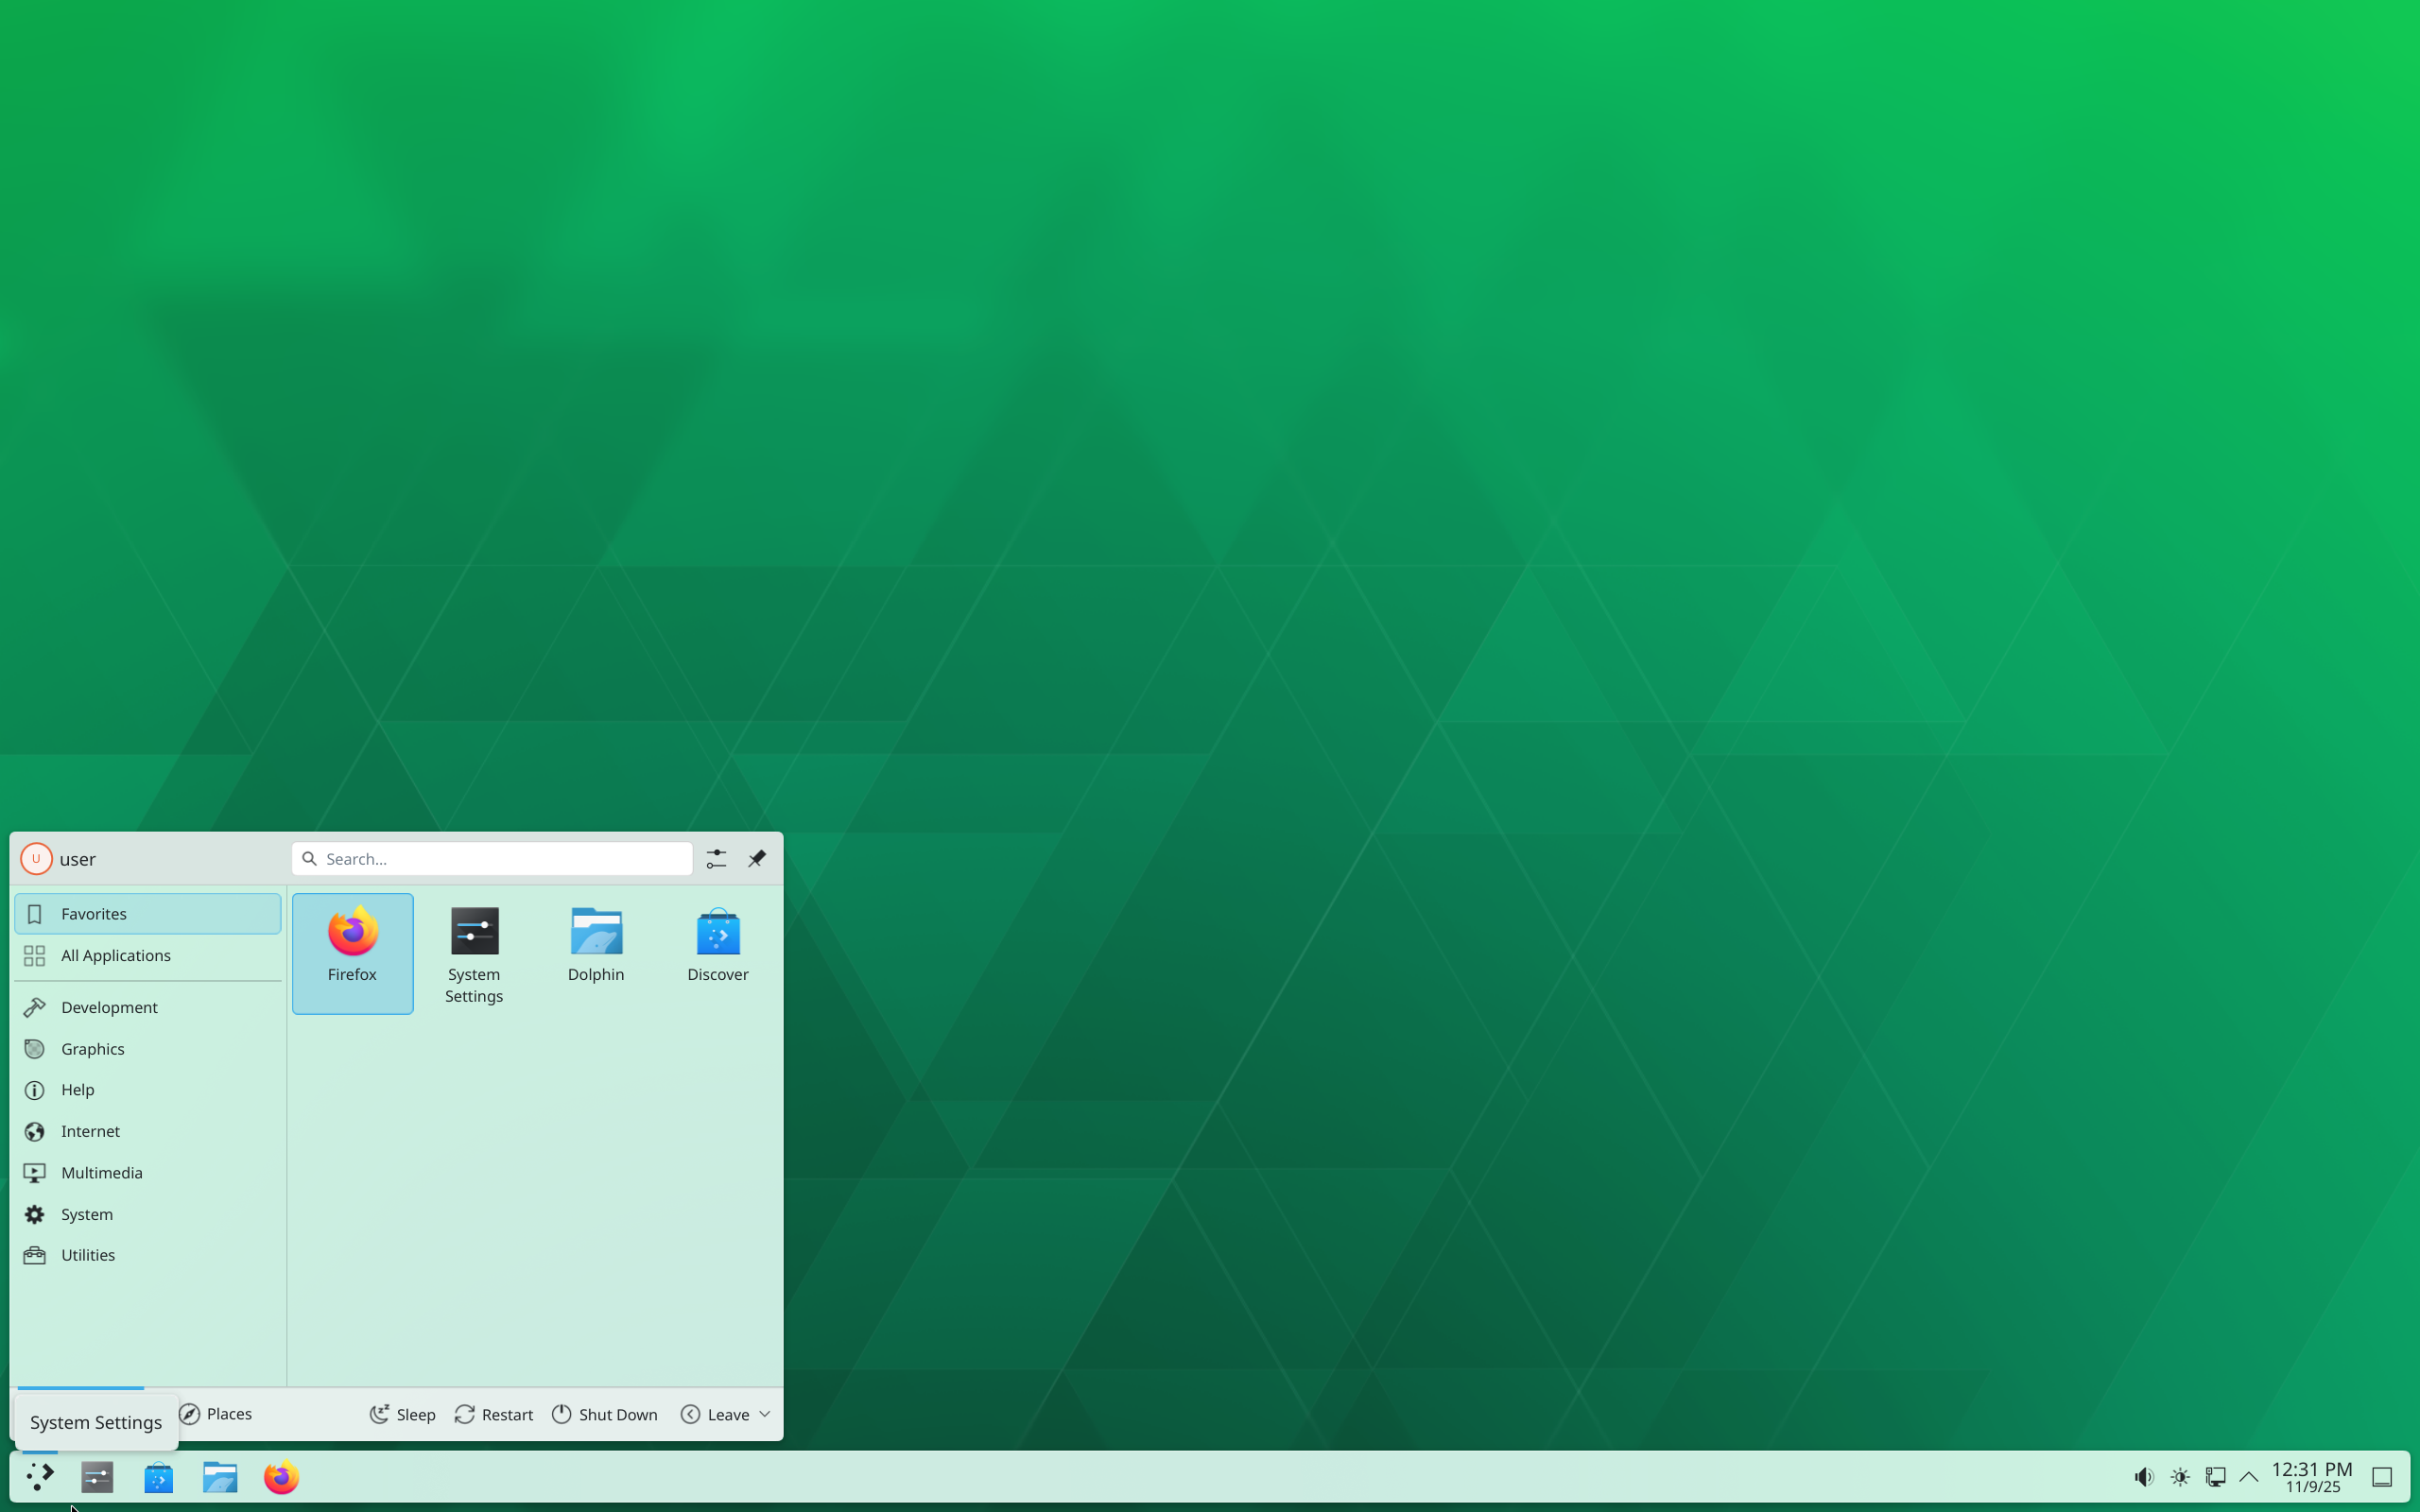The width and height of the screenshot is (2420, 1512).
Task: Launch Firefox from the Favorites grid
Action: pos(352,953)
